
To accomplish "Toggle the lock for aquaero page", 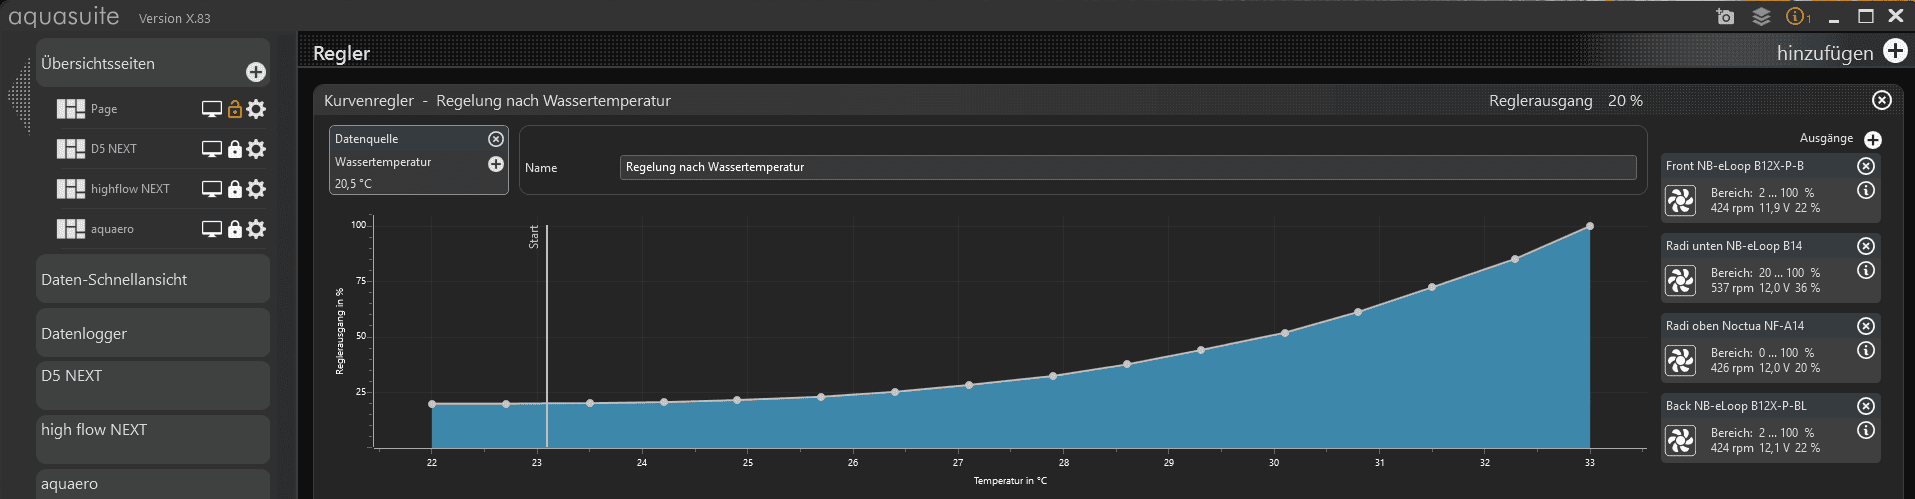I will (x=235, y=229).
